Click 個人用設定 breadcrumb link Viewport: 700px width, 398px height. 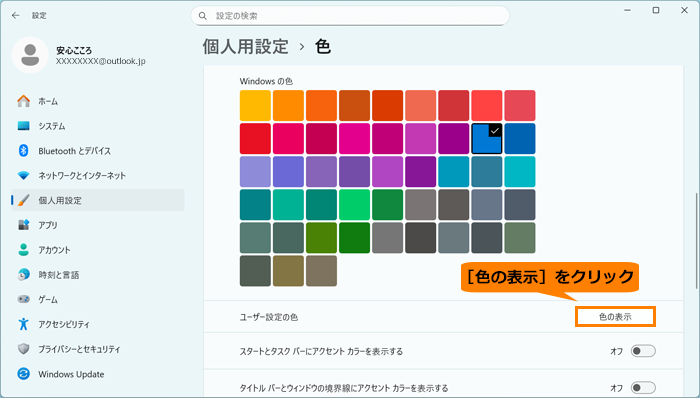point(246,46)
